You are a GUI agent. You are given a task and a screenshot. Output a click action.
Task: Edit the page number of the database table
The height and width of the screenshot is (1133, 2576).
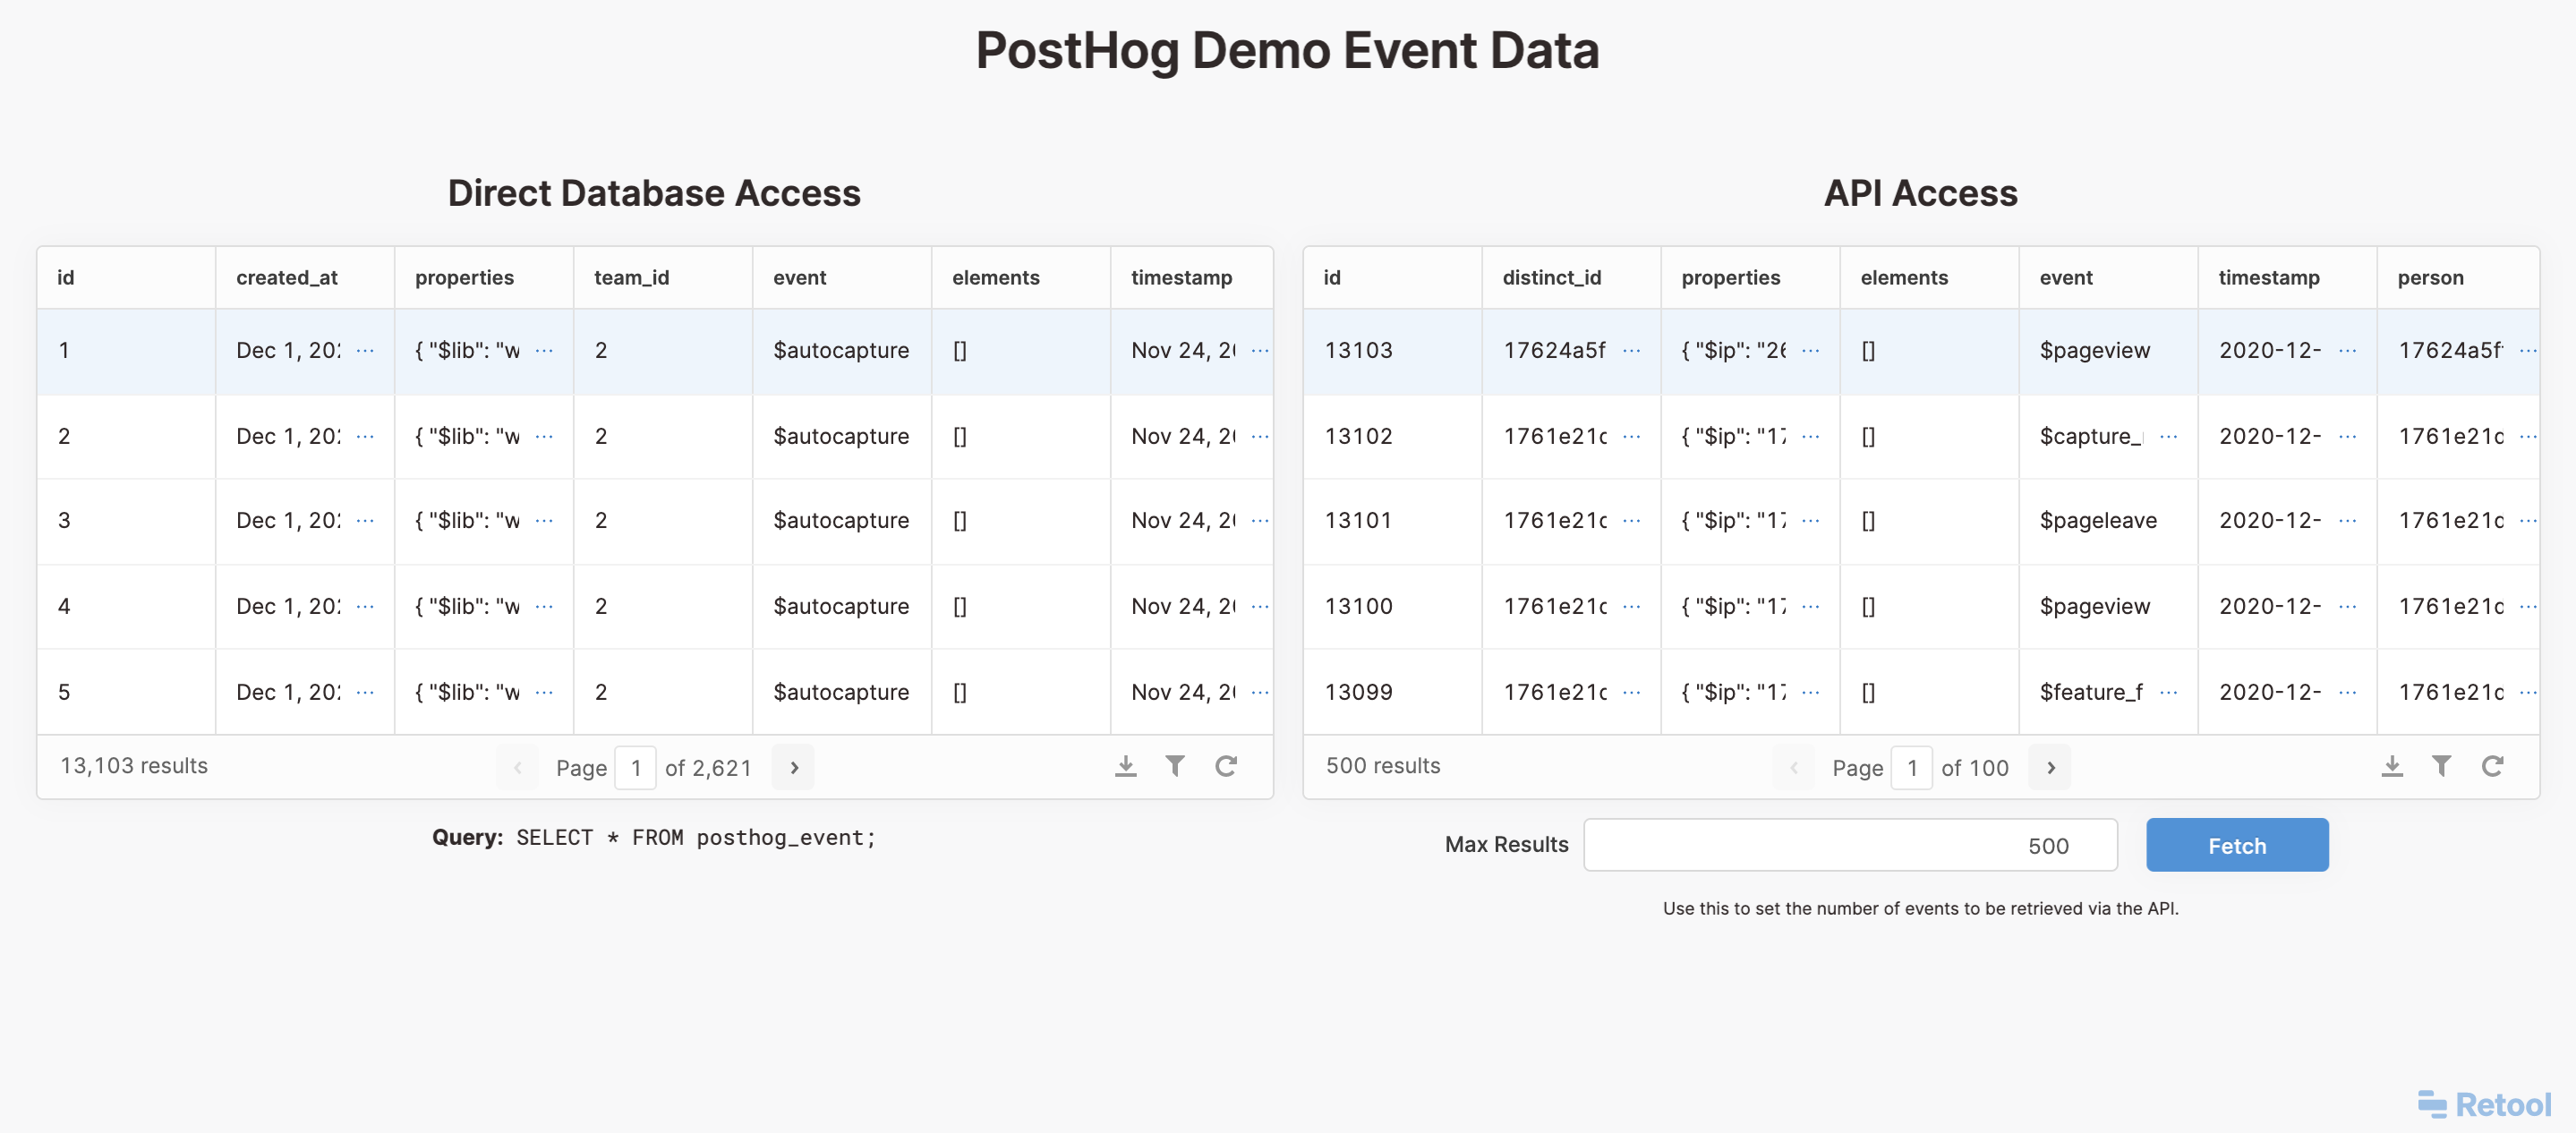coord(636,767)
